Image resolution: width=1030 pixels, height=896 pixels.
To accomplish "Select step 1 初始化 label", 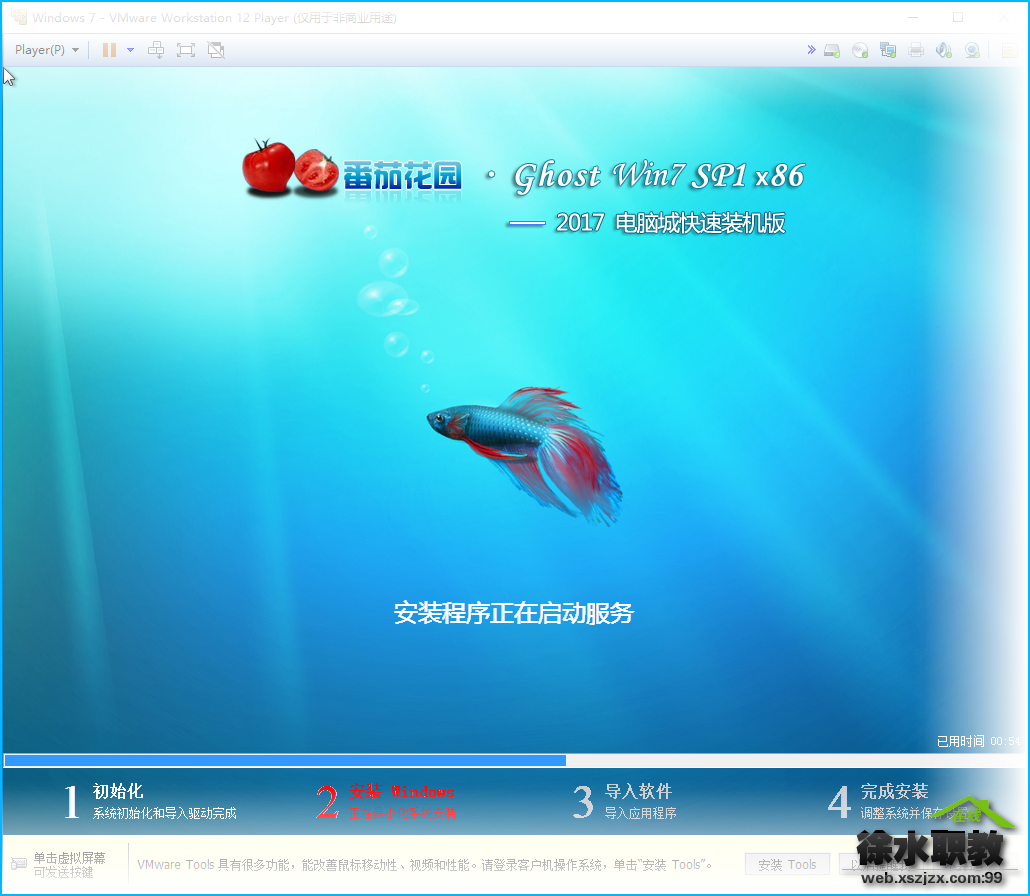I will pyautogui.click(x=118, y=791).
